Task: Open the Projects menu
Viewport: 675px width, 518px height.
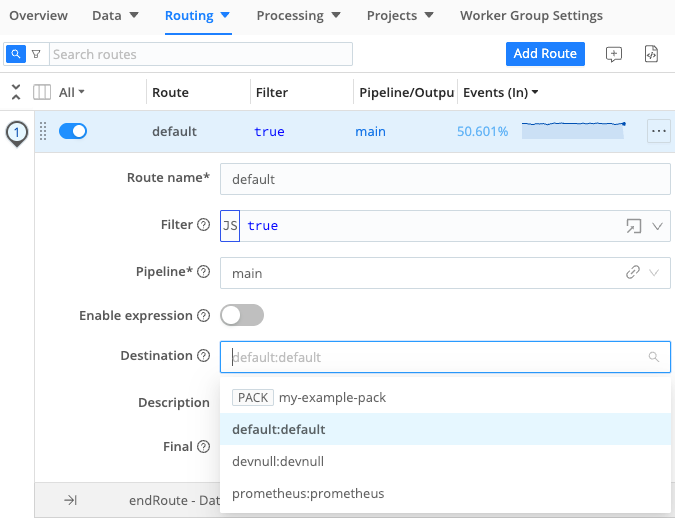Action: pyautogui.click(x=400, y=16)
